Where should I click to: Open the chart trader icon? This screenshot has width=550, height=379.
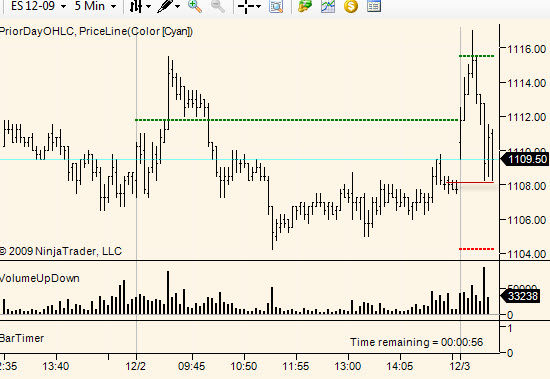(x=305, y=6)
